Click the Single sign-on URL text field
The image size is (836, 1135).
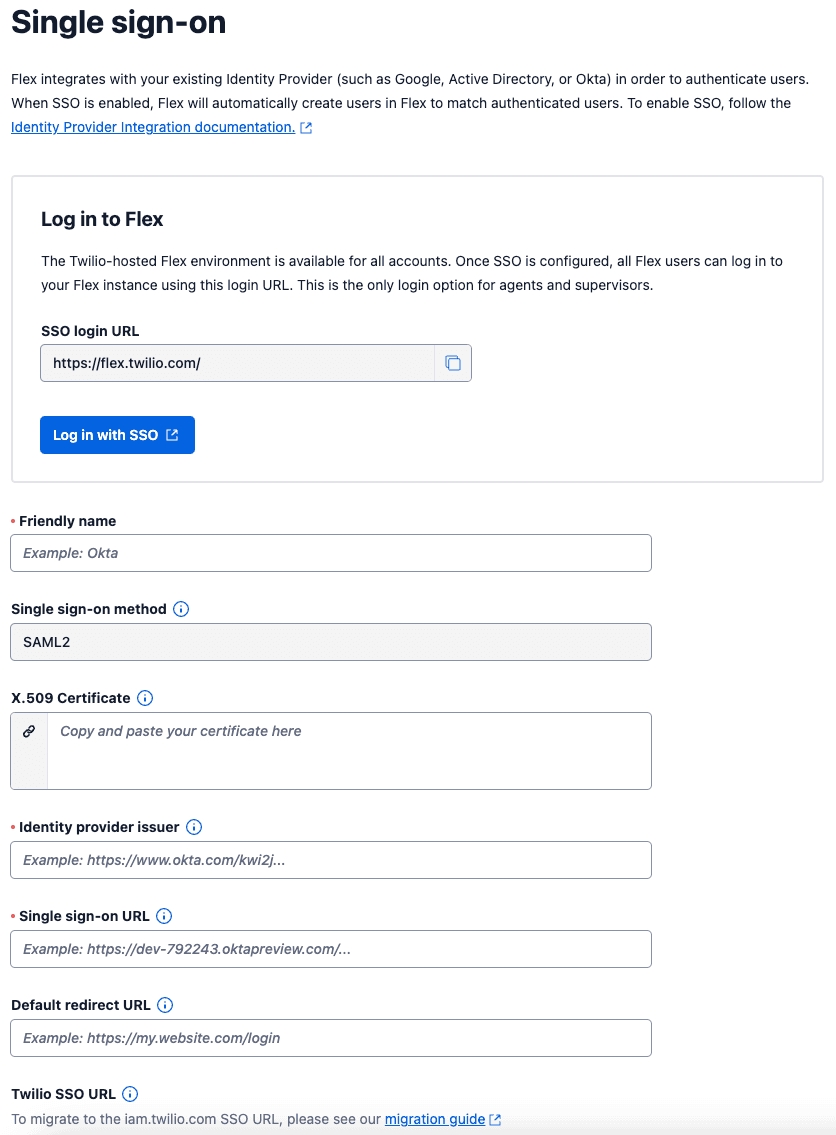[x=331, y=948]
